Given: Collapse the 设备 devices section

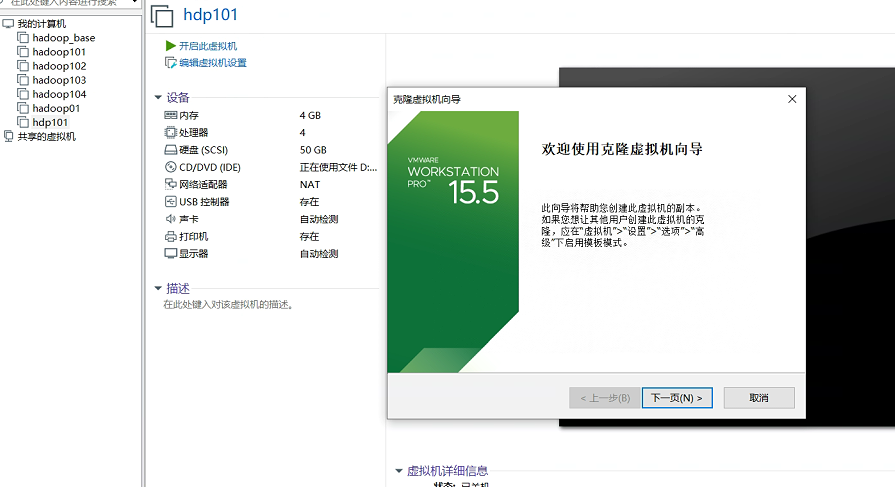Looking at the screenshot, I should click(x=158, y=98).
